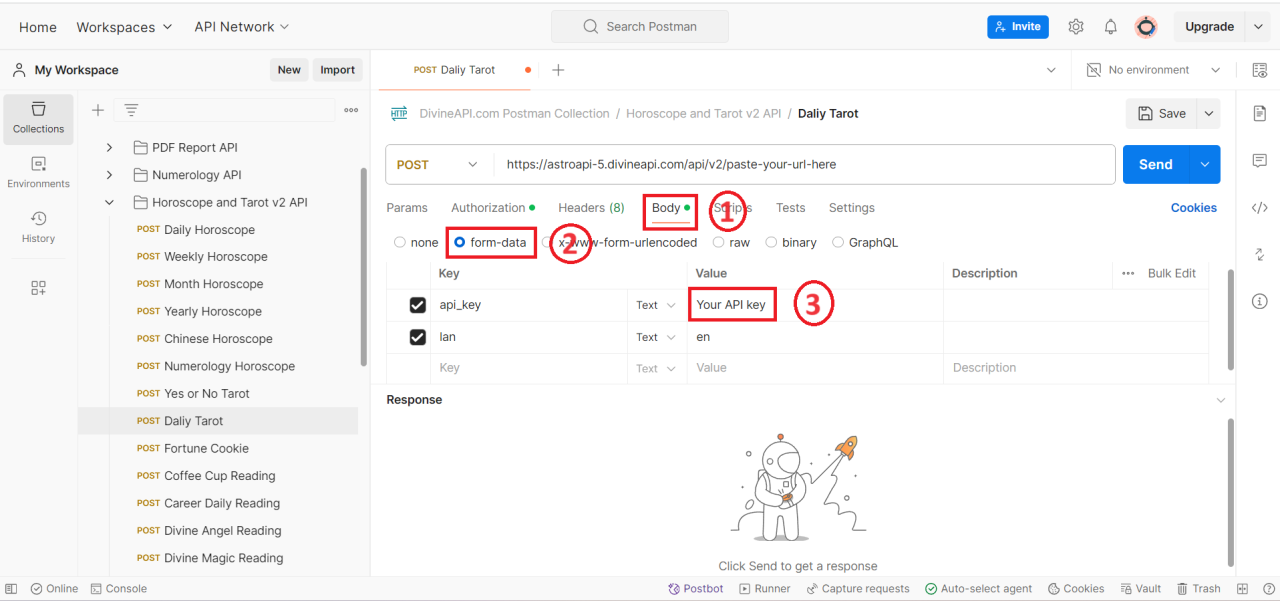Uncheck the lan row checkbox
1280x601 pixels.
(418, 337)
